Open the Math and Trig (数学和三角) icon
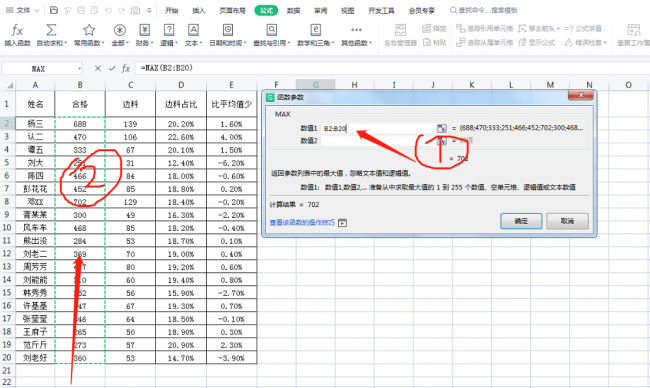650x388 pixels. [x=315, y=30]
